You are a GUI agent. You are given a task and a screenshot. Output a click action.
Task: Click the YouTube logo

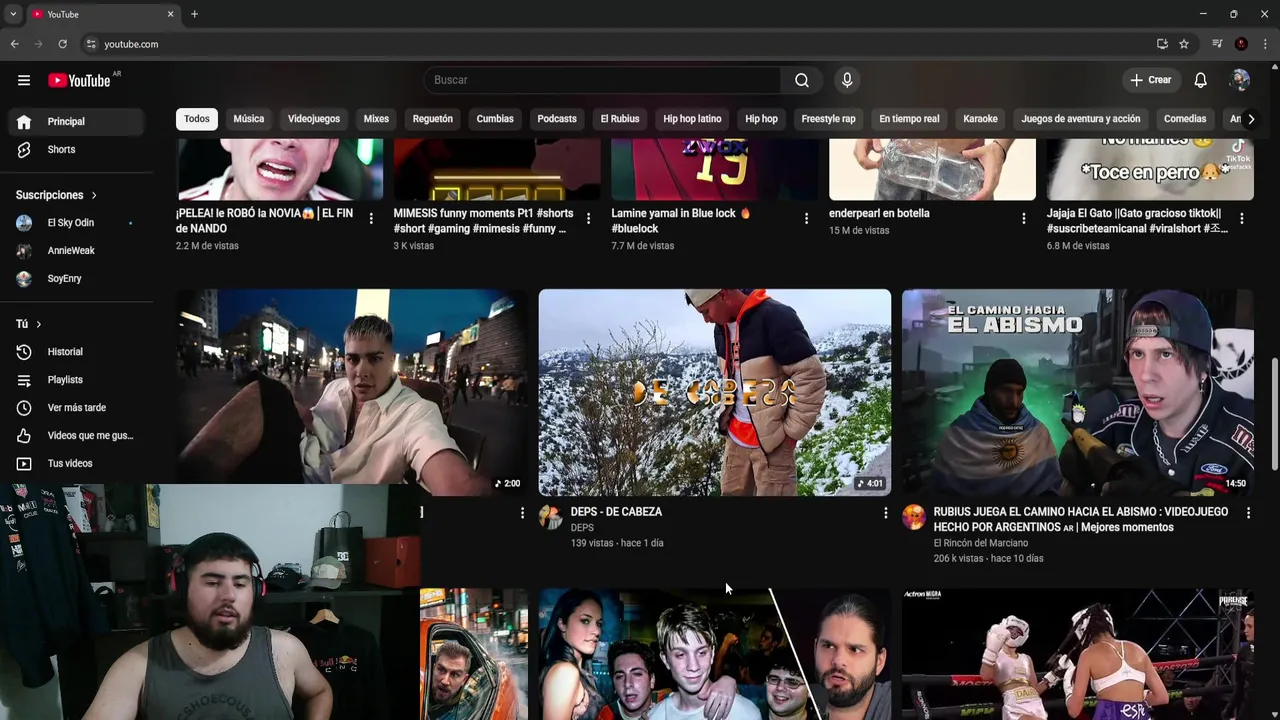(79, 80)
